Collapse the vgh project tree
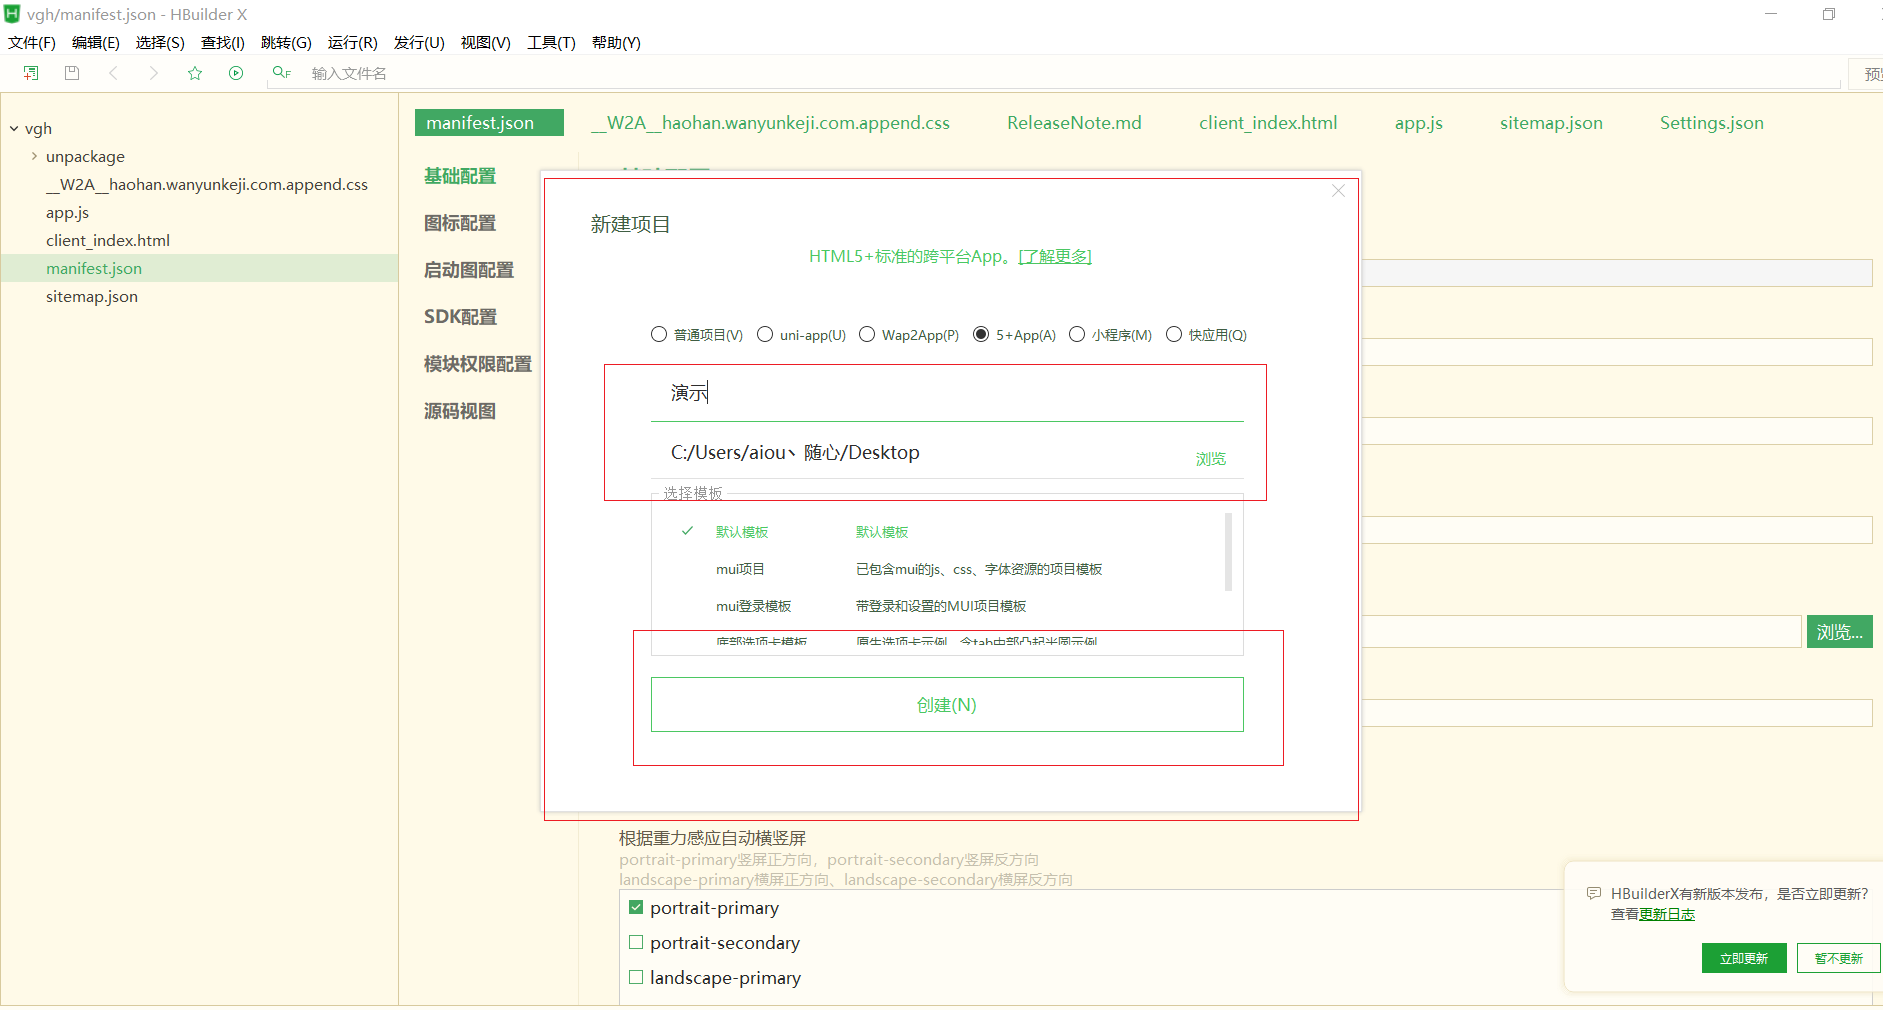 pyautogui.click(x=12, y=128)
